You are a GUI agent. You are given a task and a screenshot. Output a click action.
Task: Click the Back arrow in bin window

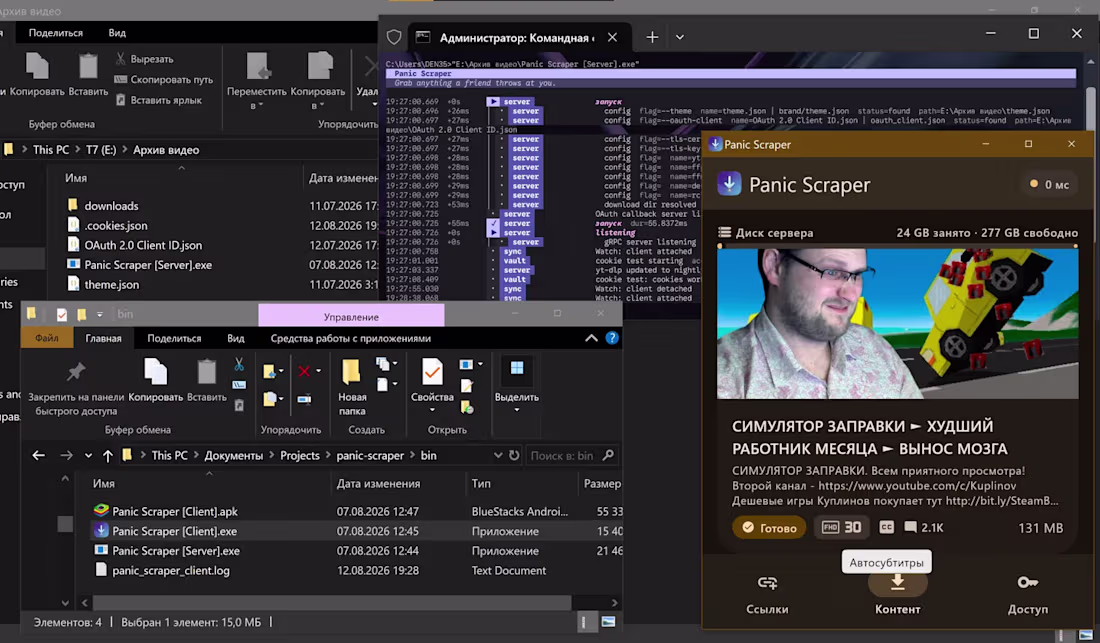click(39, 456)
